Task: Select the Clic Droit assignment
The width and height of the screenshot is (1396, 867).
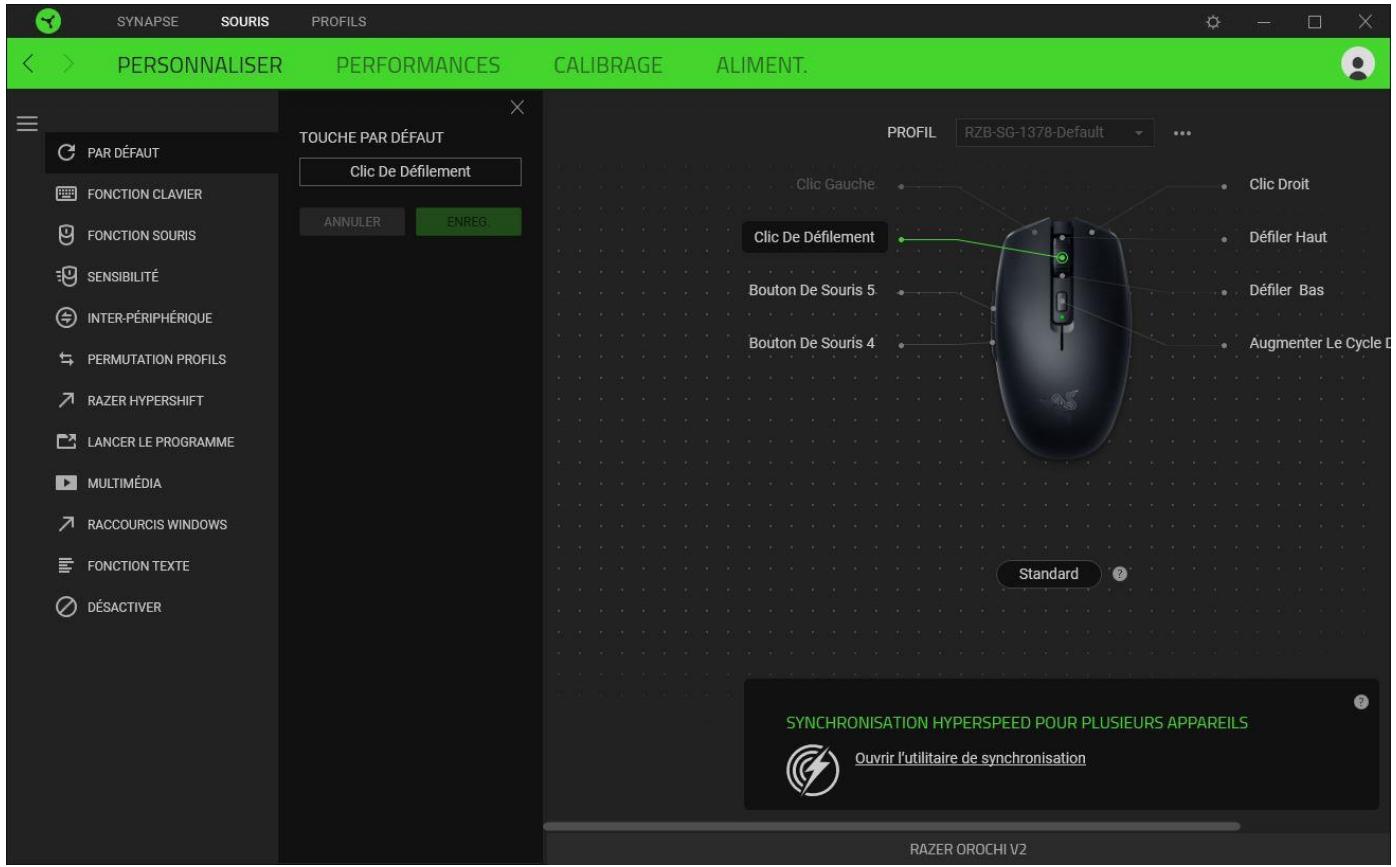Action: click(1279, 185)
